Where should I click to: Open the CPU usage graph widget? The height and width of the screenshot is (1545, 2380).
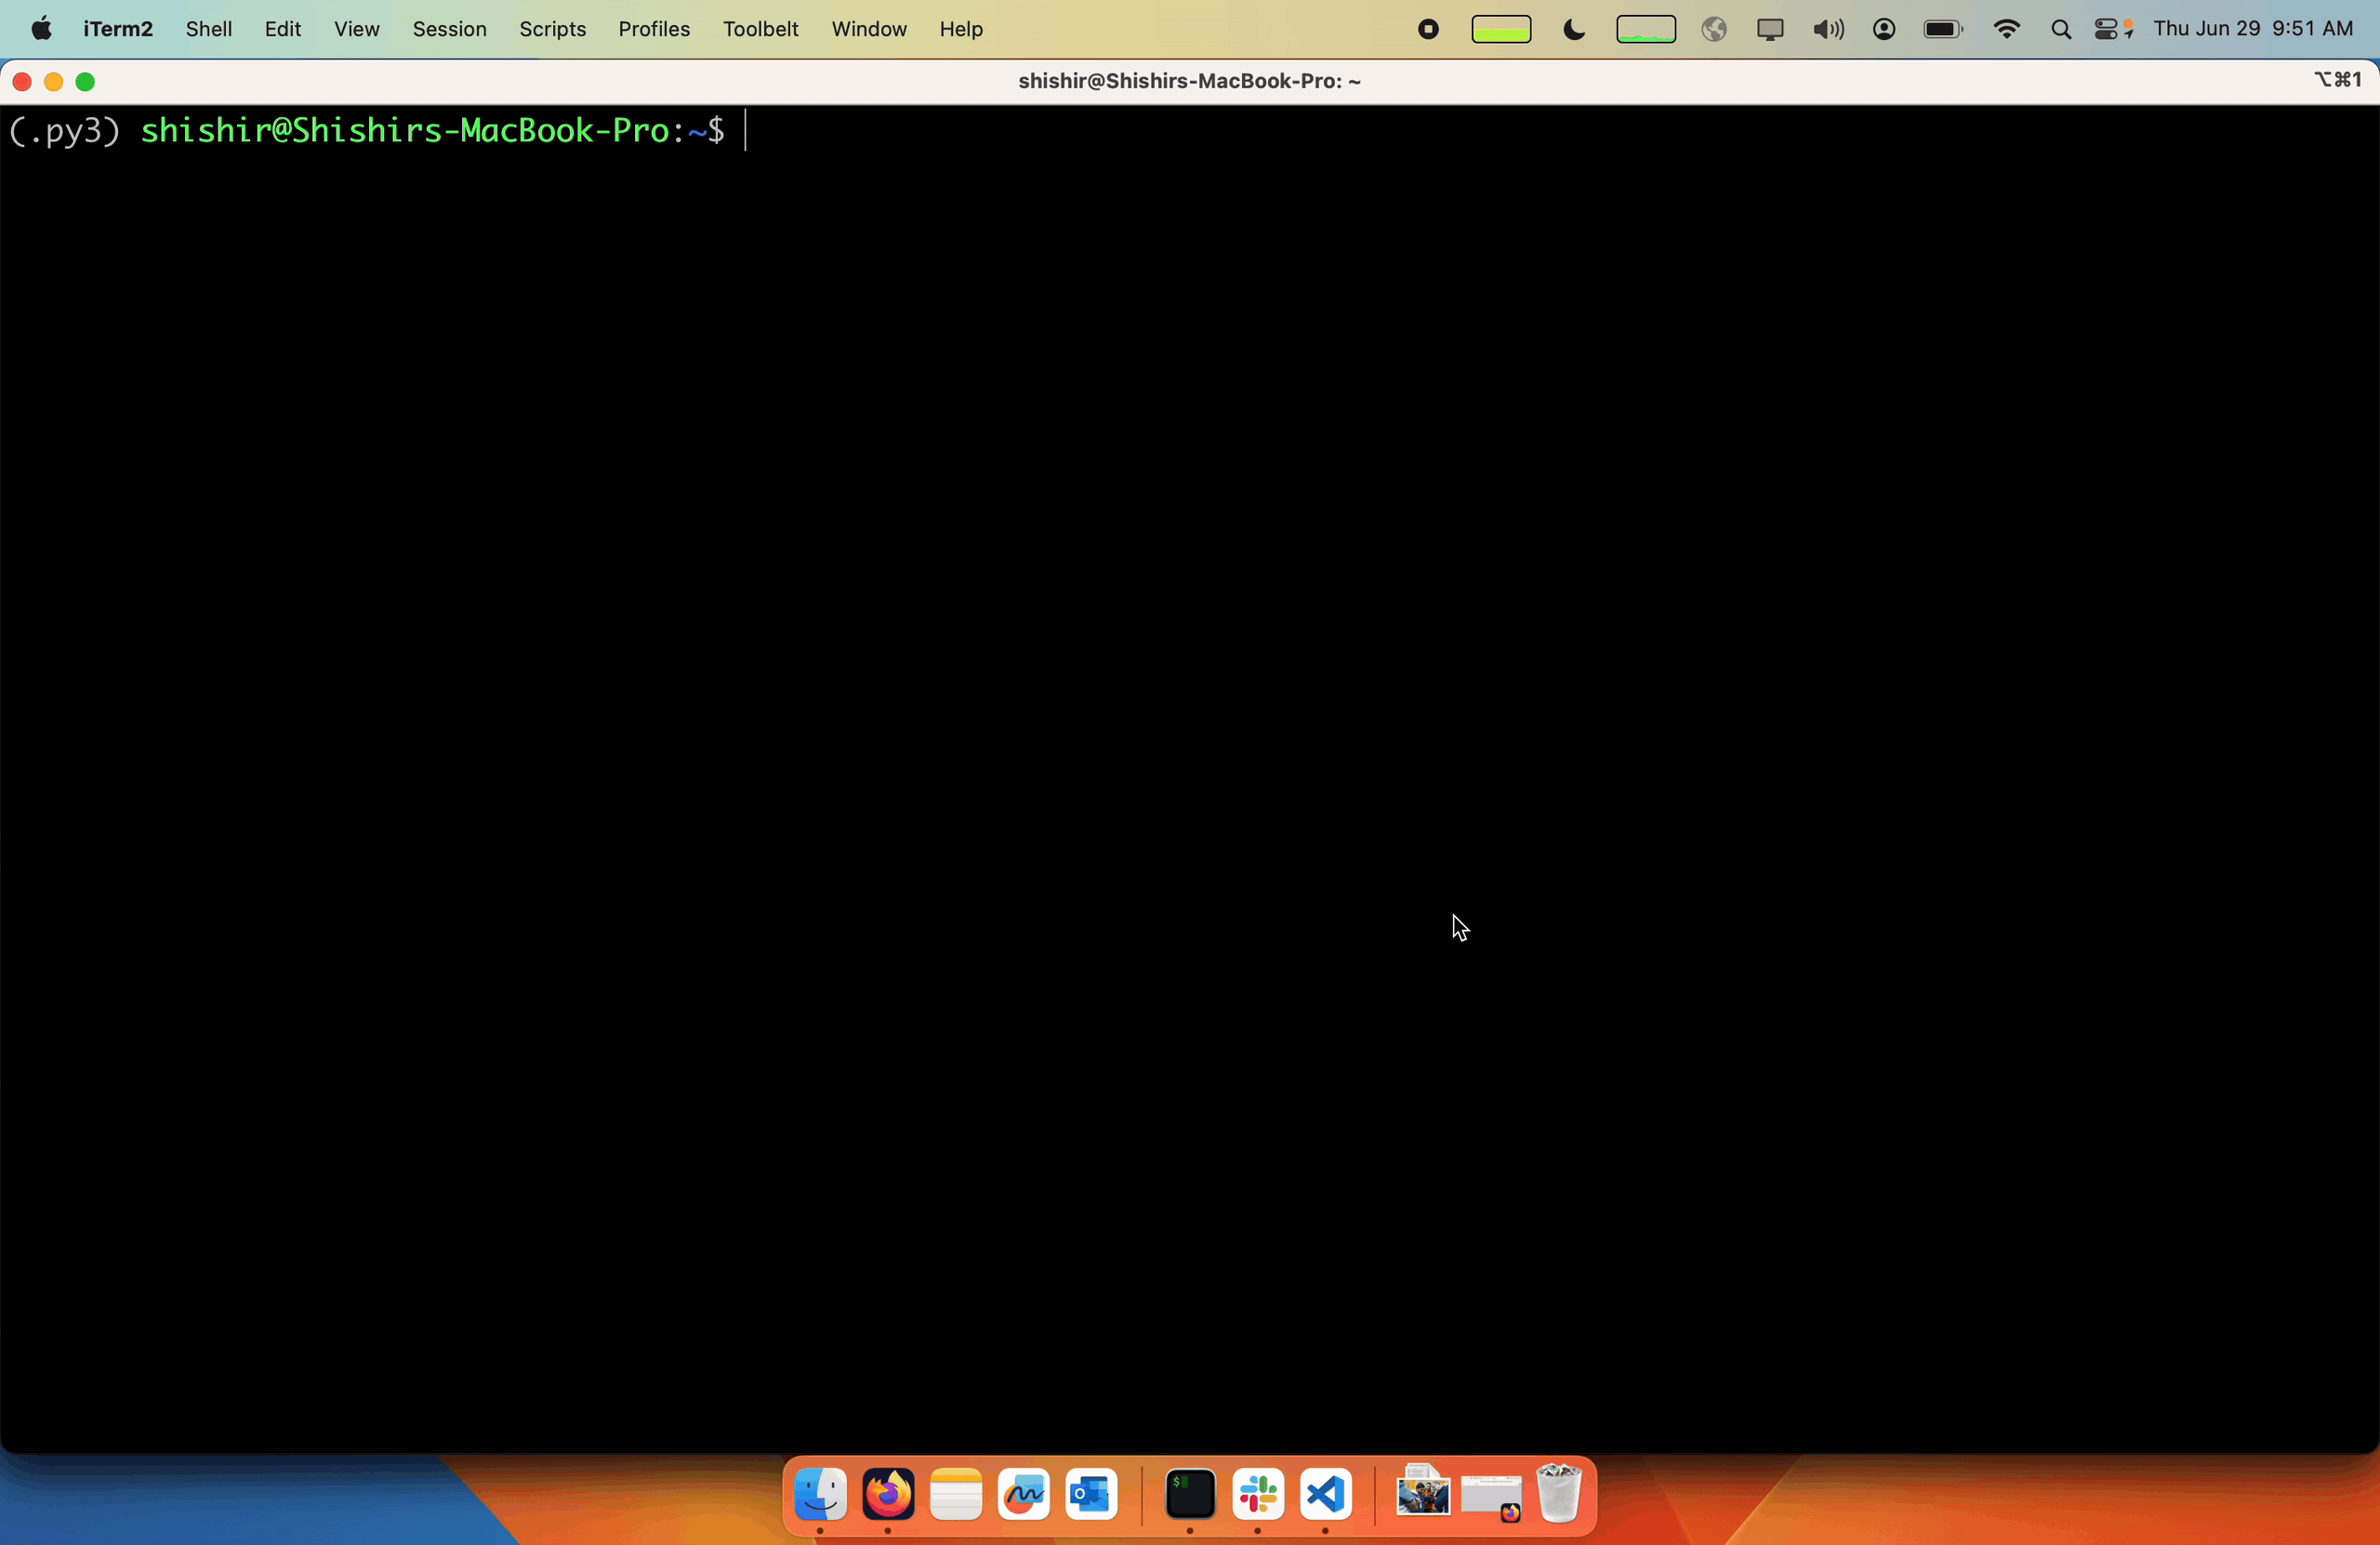1646,29
